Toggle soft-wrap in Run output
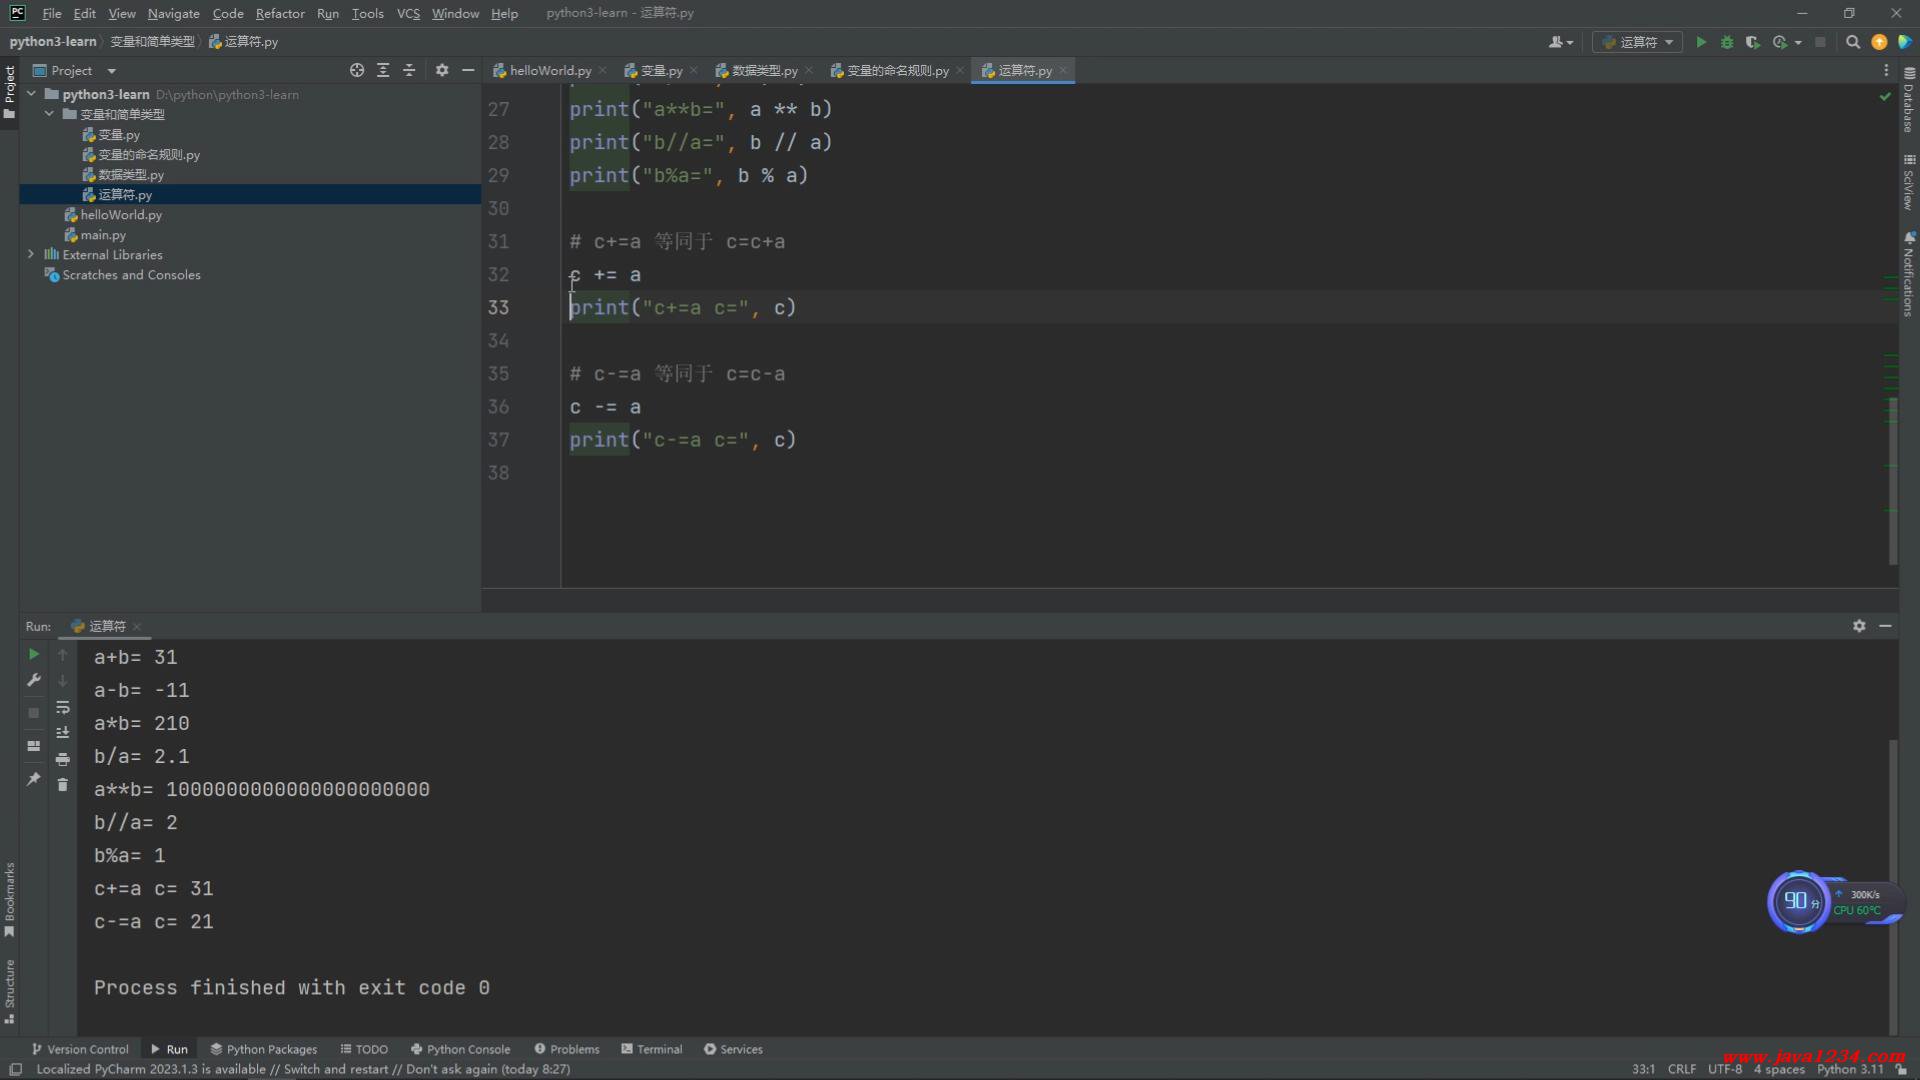The height and width of the screenshot is (1080, 1920). click(x=63, y=707)
